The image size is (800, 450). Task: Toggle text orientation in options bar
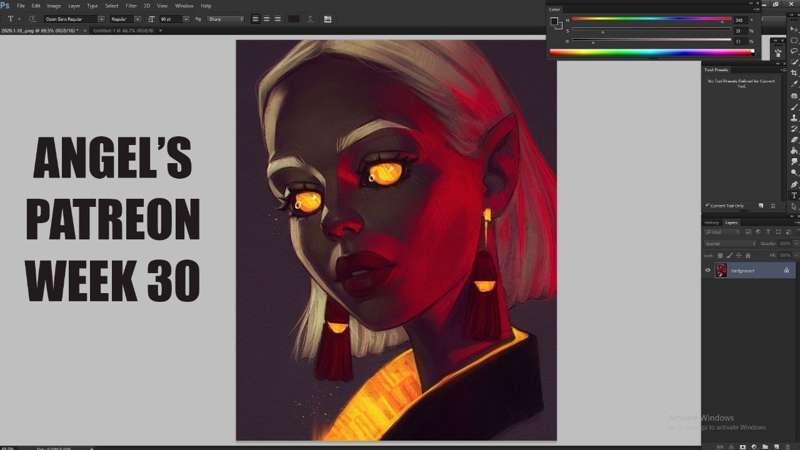tap(33, 19)
